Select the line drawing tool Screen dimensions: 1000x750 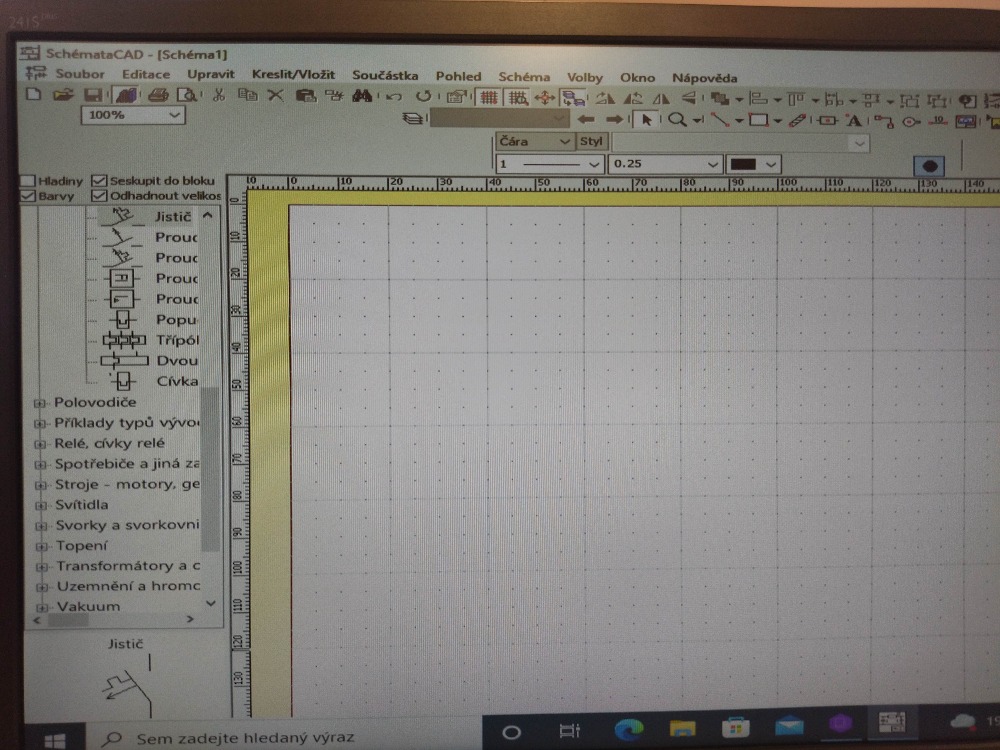pos(719,120)
